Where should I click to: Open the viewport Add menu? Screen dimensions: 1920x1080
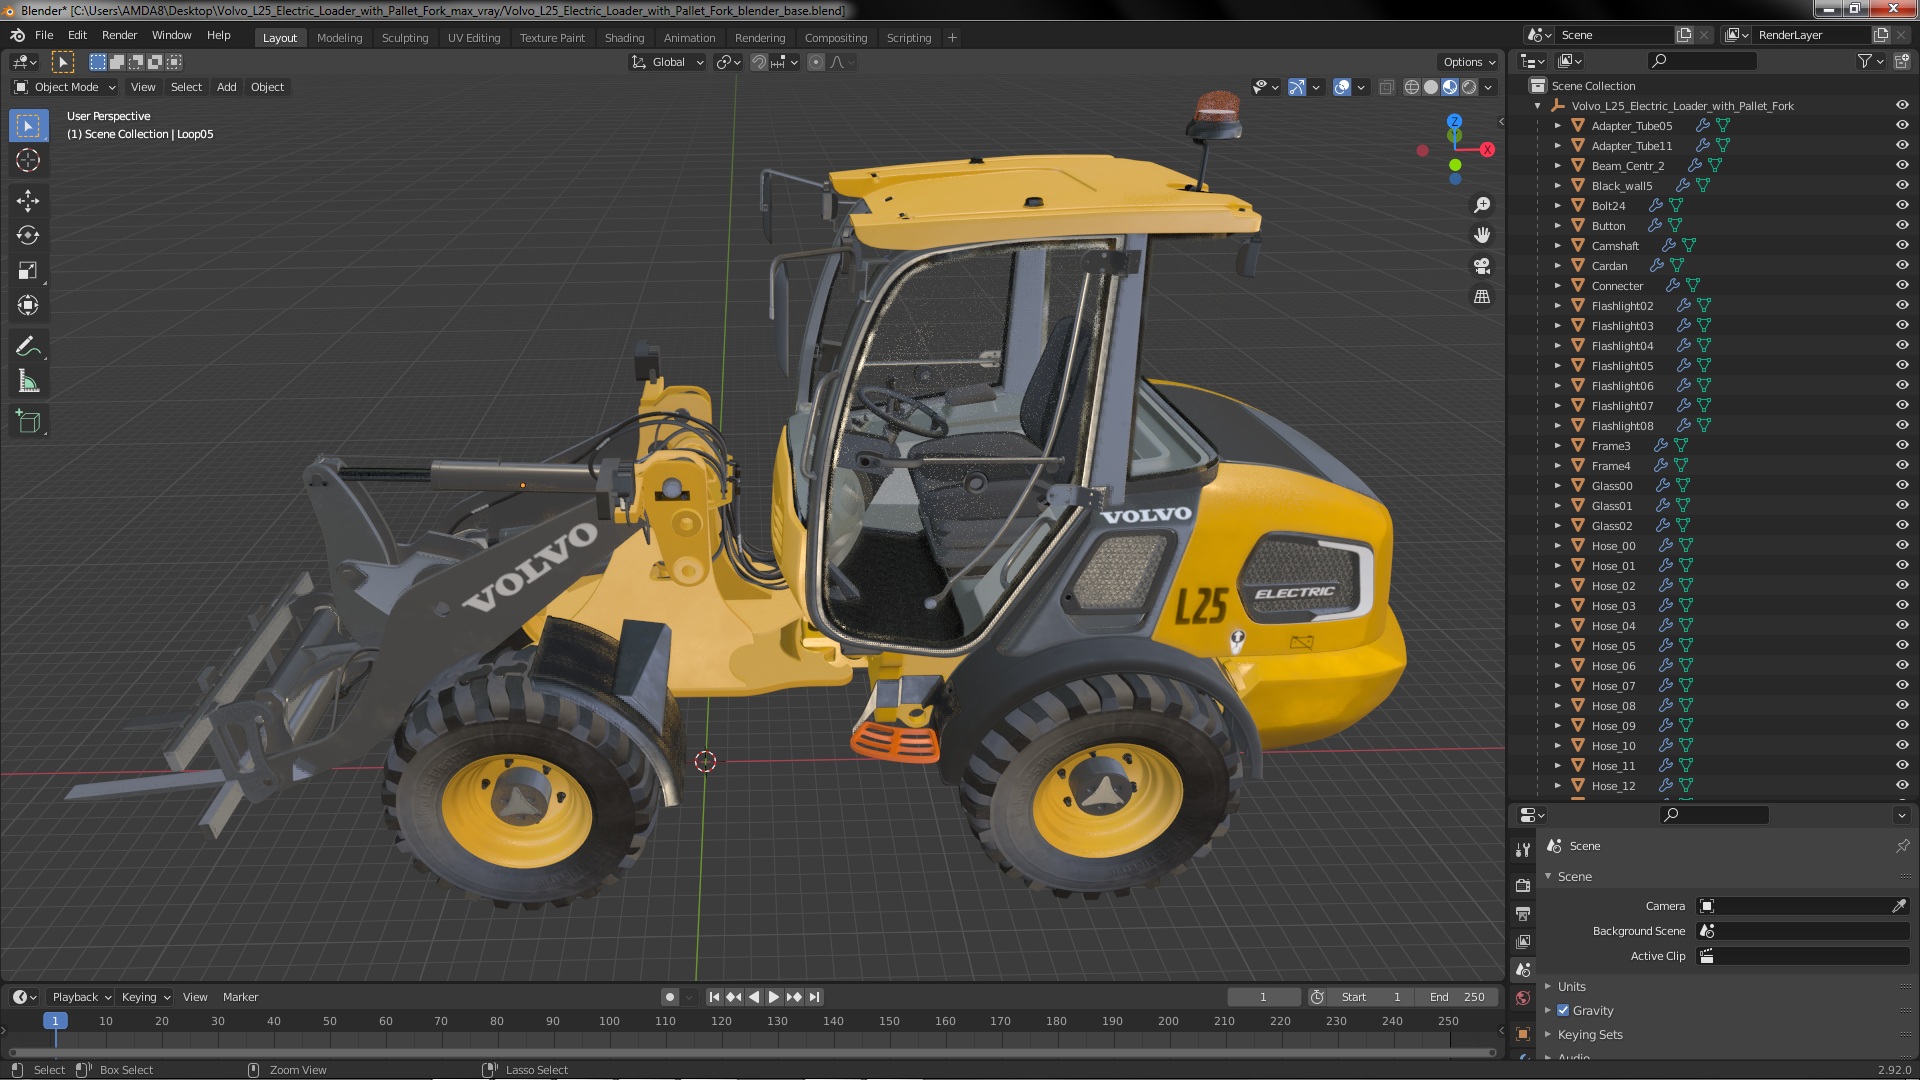tap(227, 87)
